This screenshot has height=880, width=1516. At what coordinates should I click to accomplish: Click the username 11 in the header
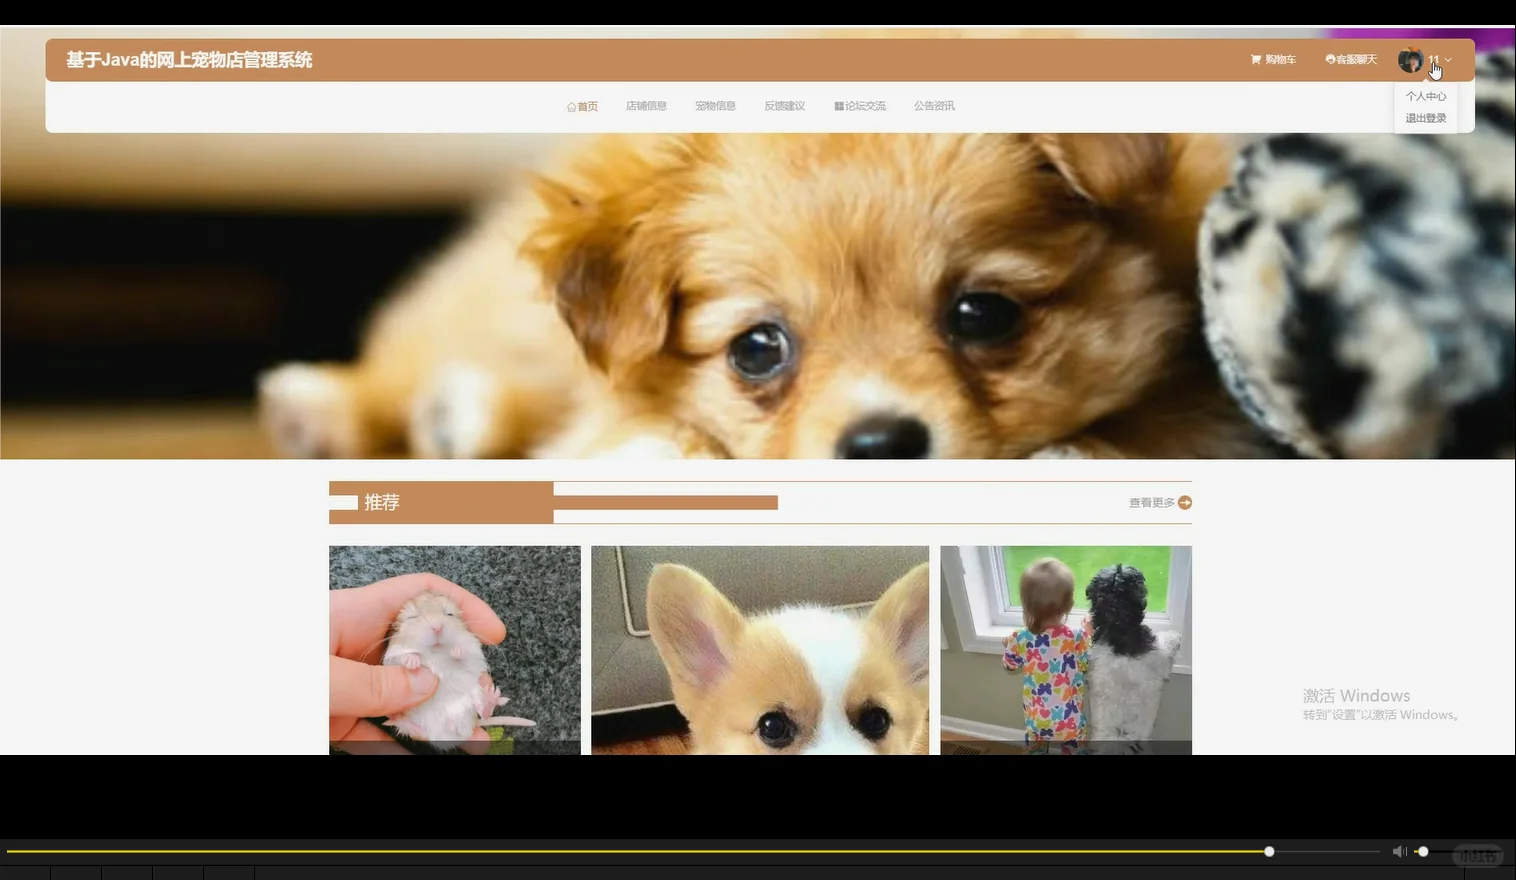point(1434,60)
